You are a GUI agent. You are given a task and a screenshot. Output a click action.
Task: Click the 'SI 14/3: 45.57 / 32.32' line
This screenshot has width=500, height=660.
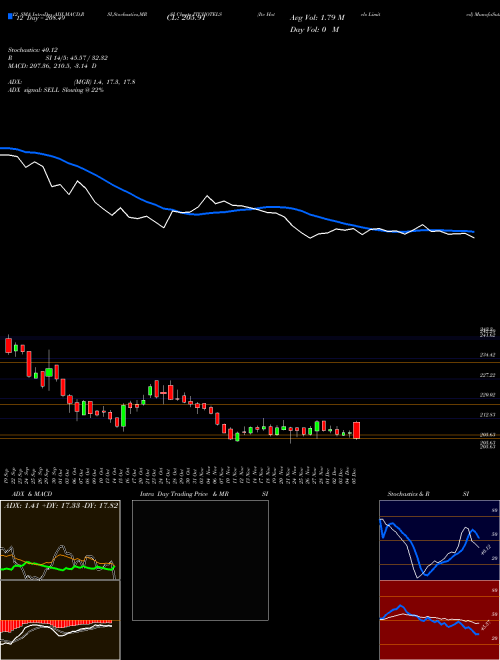[77, 58]
